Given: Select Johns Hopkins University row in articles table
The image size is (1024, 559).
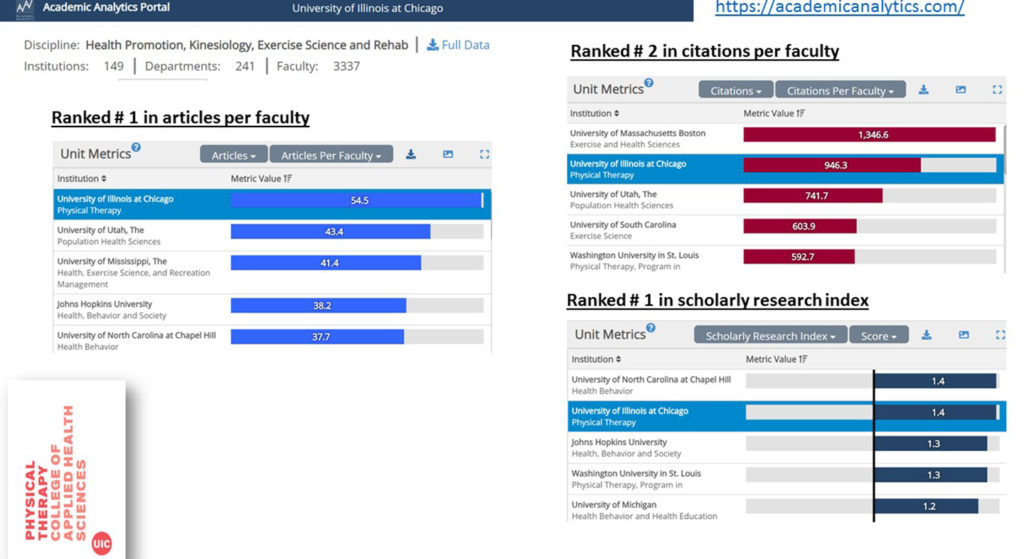Looking at the screenshot, I should [272, 310].
